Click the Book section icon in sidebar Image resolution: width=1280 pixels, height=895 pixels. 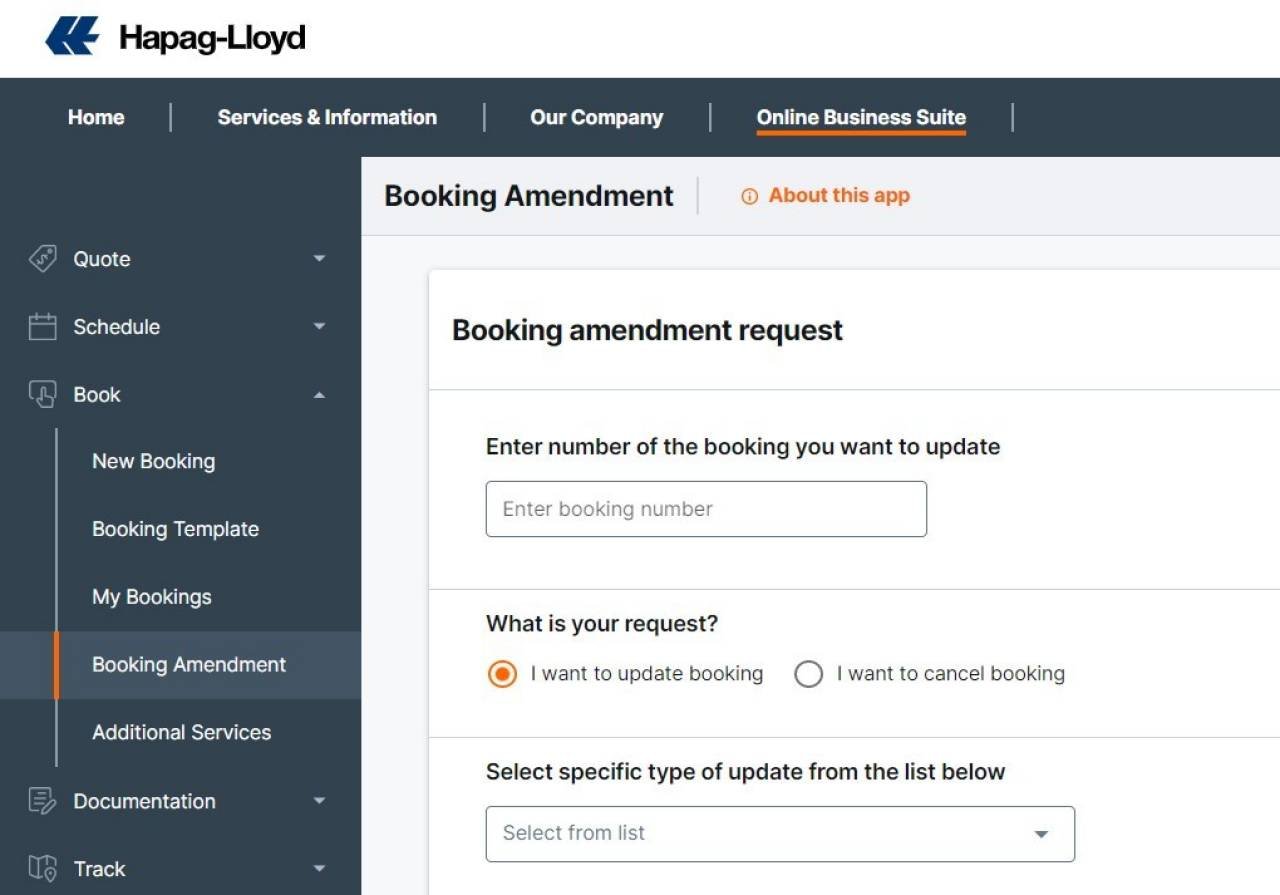44,394
